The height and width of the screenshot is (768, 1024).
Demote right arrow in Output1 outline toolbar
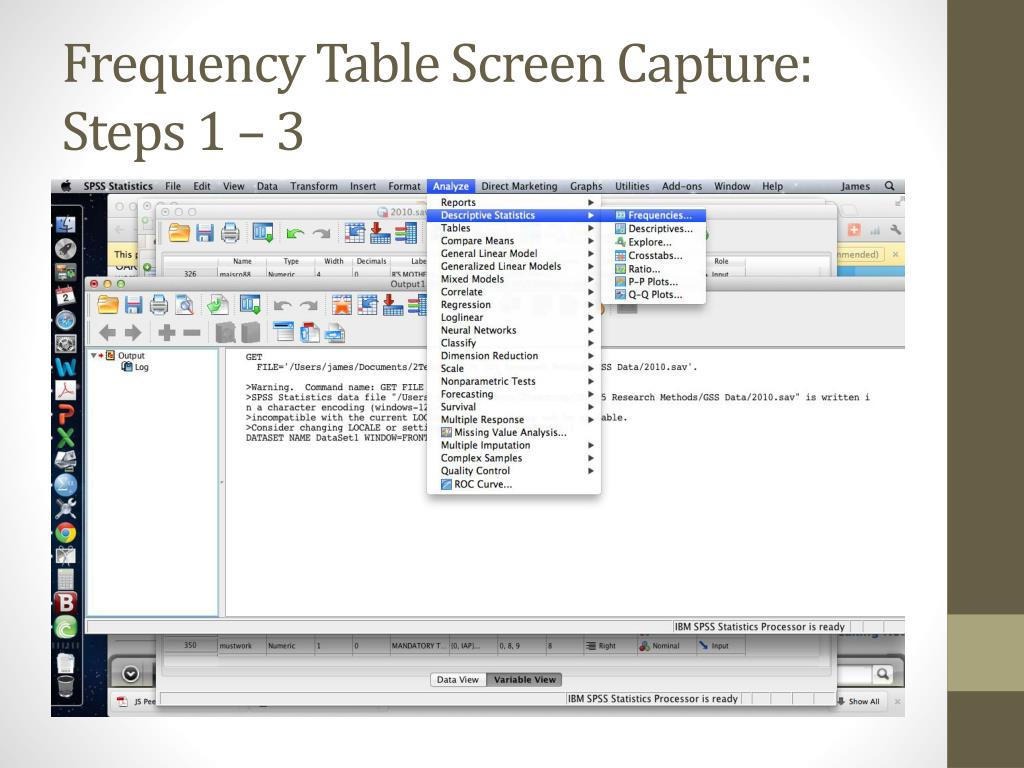[133, 333]
